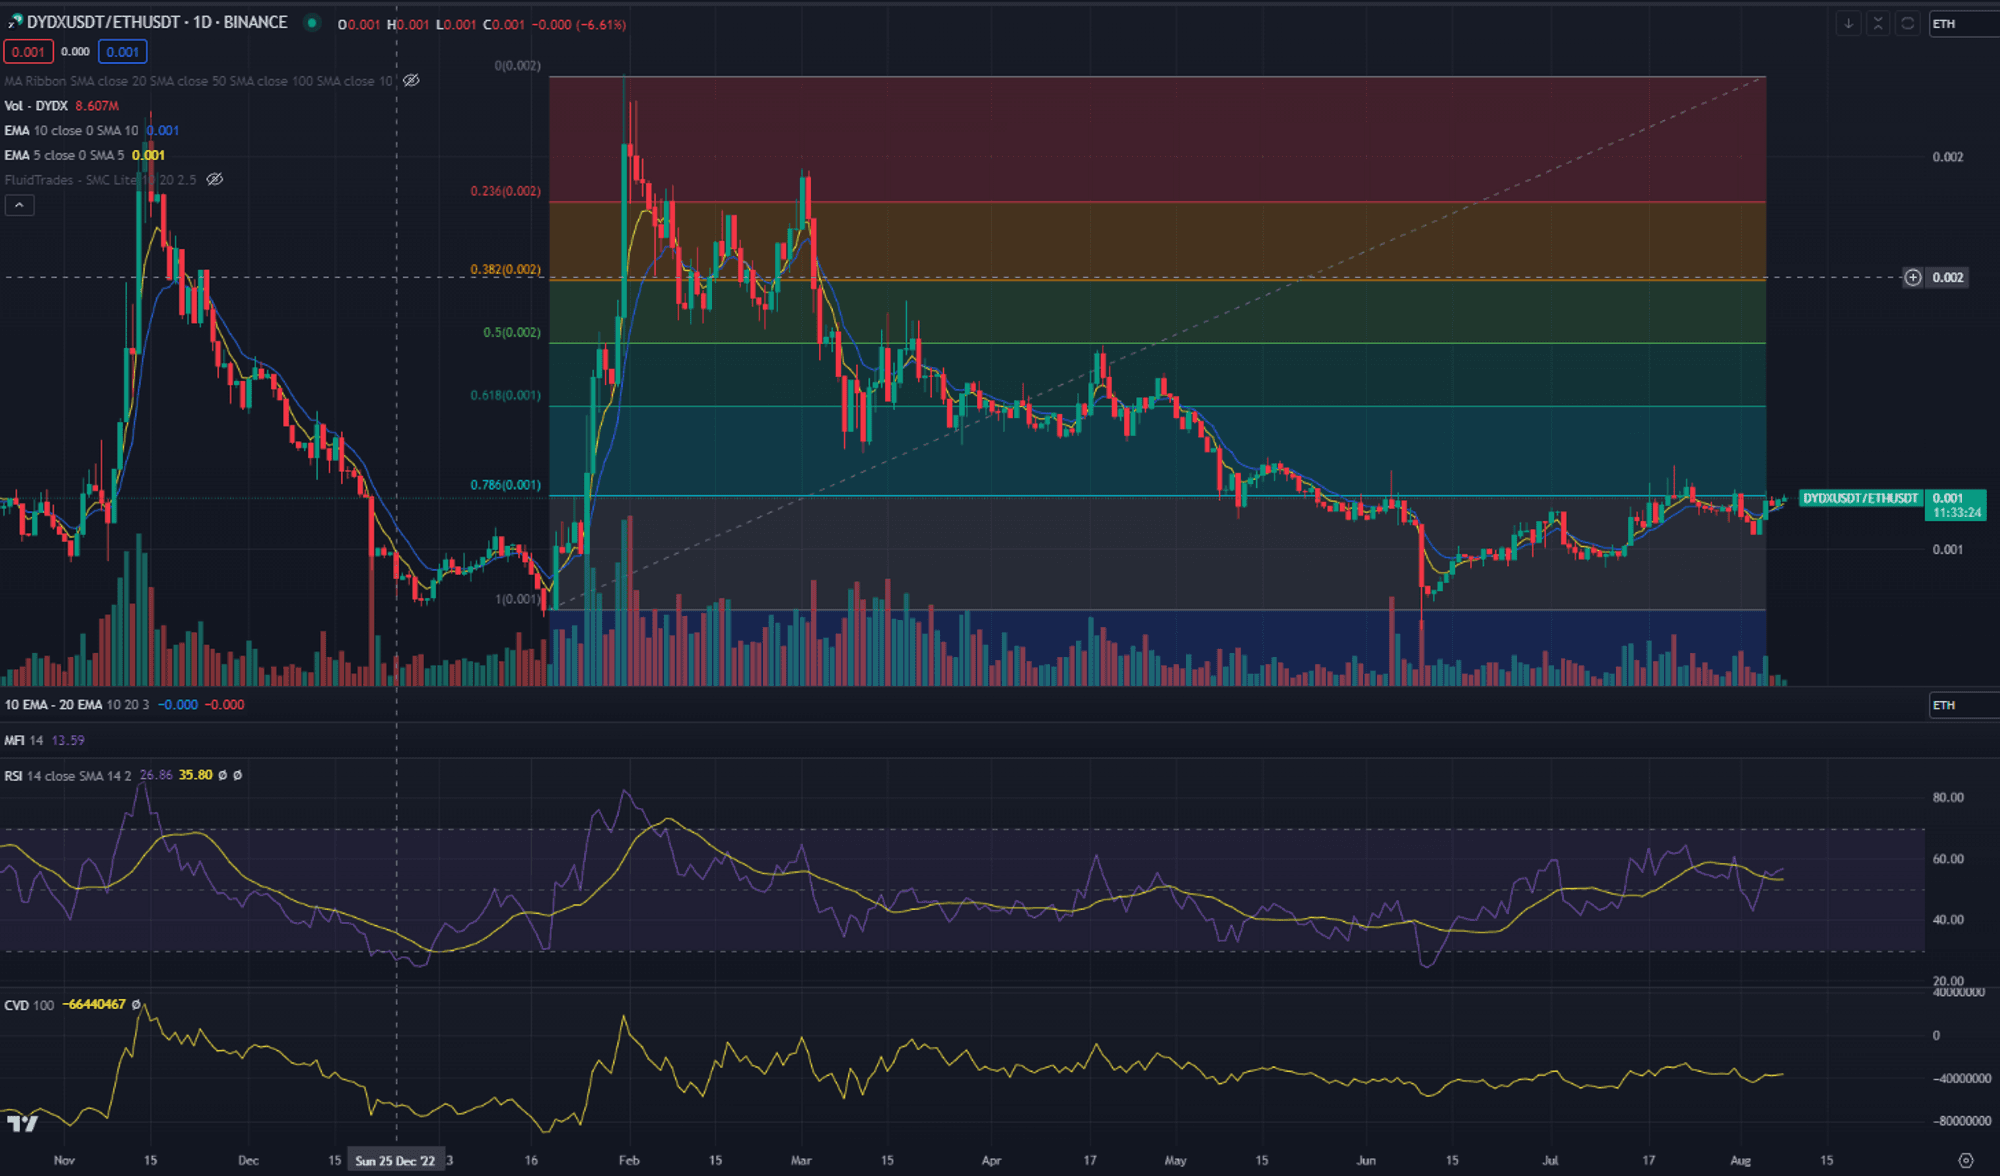Toggle visibility eye of FluidTrades SMC Lite indicator
Screen dimensions: 2000x1176
click(215, 179)
